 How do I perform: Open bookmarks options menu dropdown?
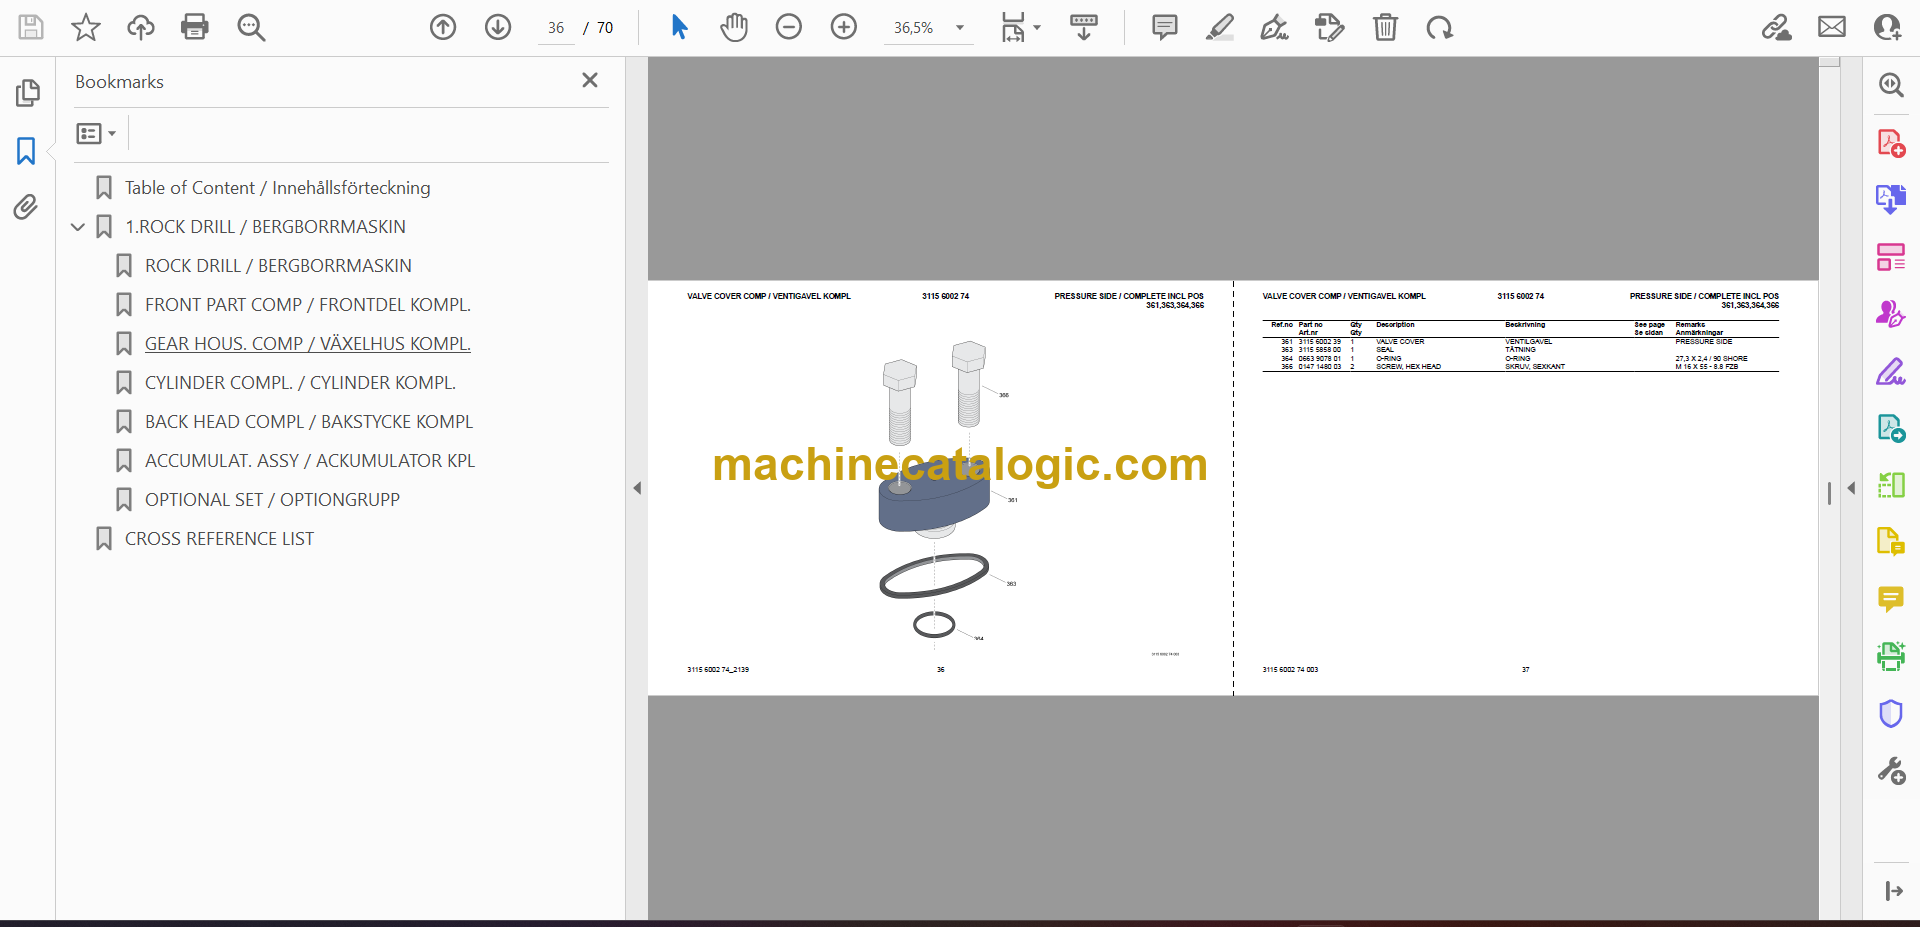(97, 133)
